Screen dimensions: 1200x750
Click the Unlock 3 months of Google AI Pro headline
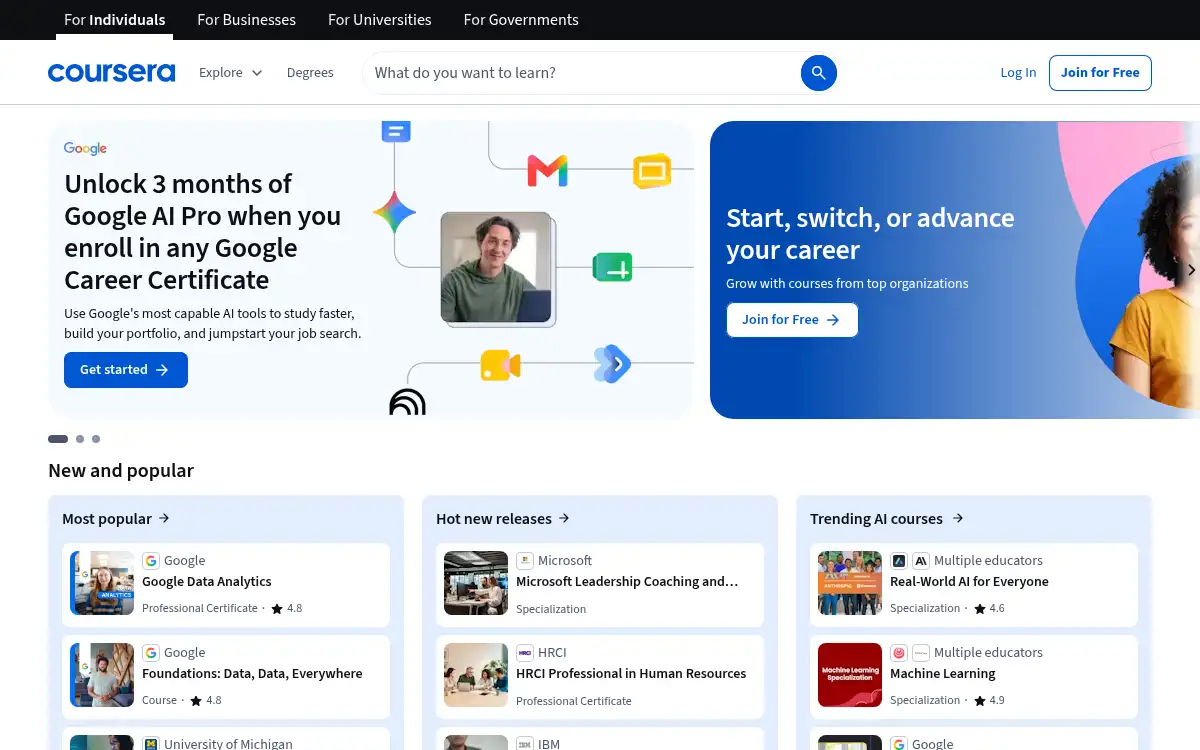coord(203,232)
